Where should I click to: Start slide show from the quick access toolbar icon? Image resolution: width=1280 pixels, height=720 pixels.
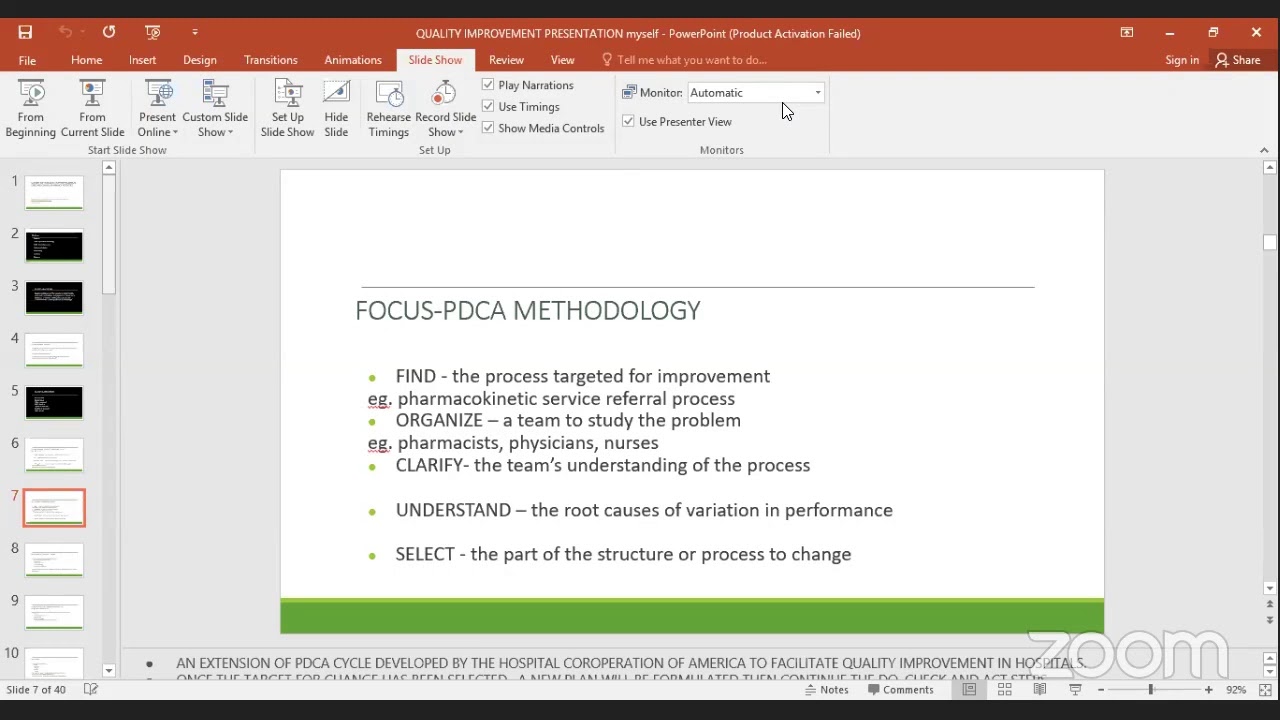click(152, 33)
